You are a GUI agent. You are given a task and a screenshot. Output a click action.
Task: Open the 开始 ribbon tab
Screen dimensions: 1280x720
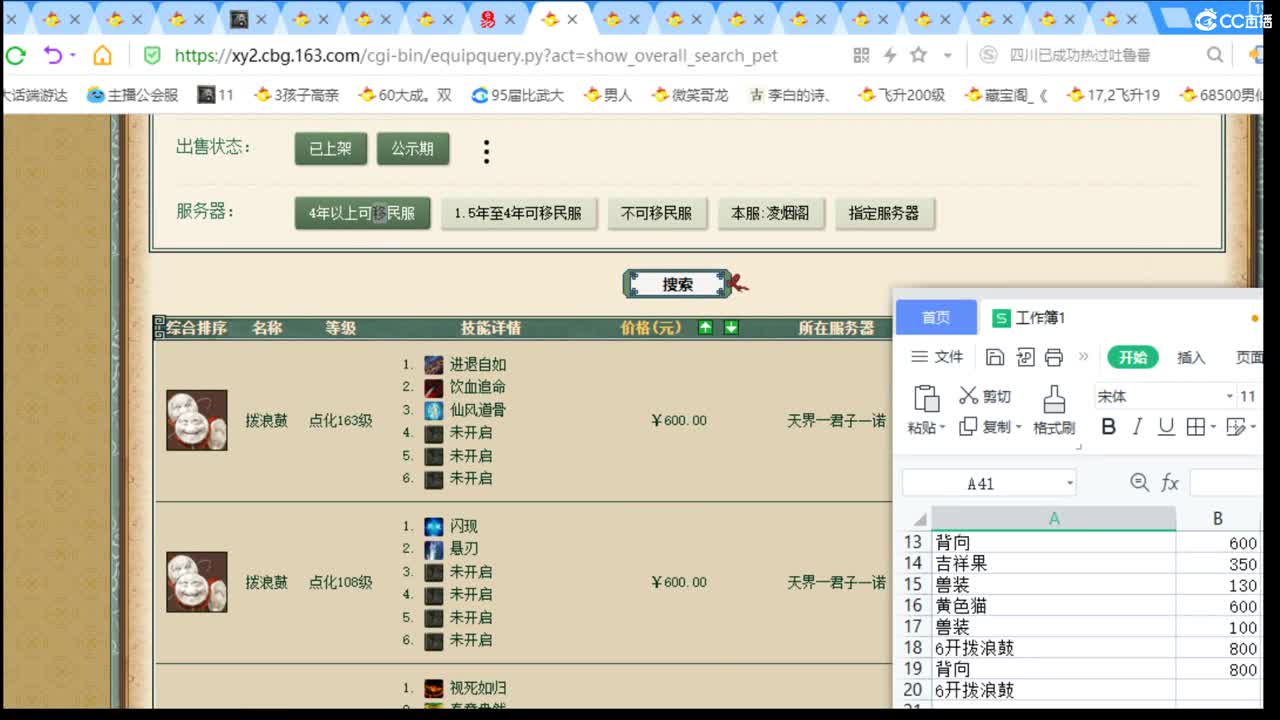(x=1133, y=357)
